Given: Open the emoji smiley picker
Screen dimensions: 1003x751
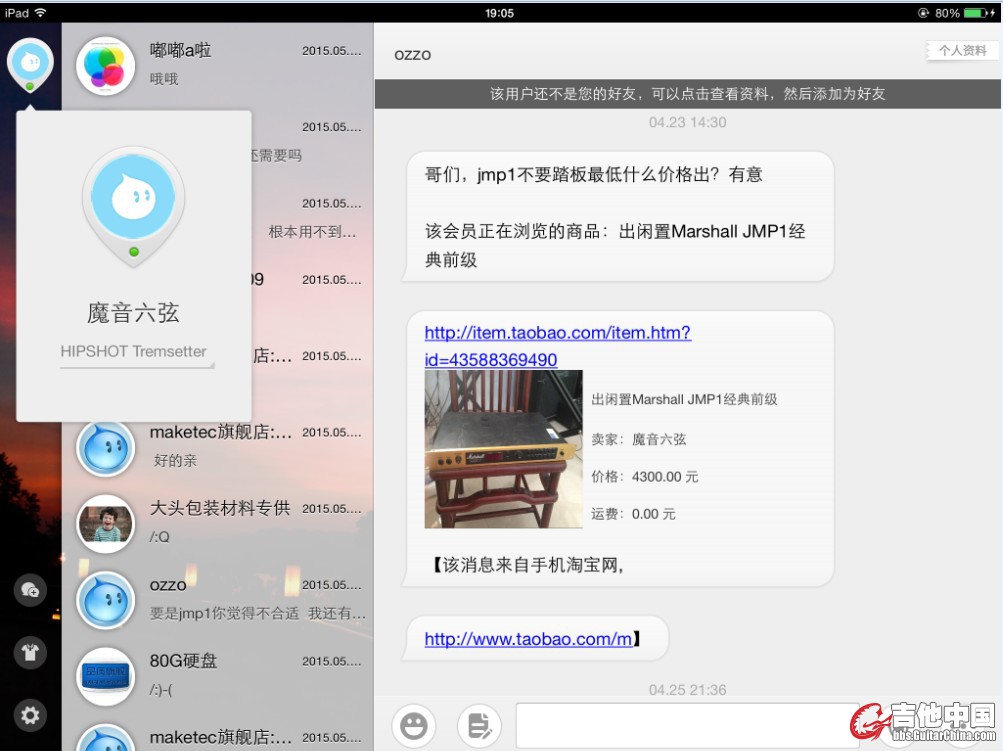Looking at the screenshot, I should (414, 726).
